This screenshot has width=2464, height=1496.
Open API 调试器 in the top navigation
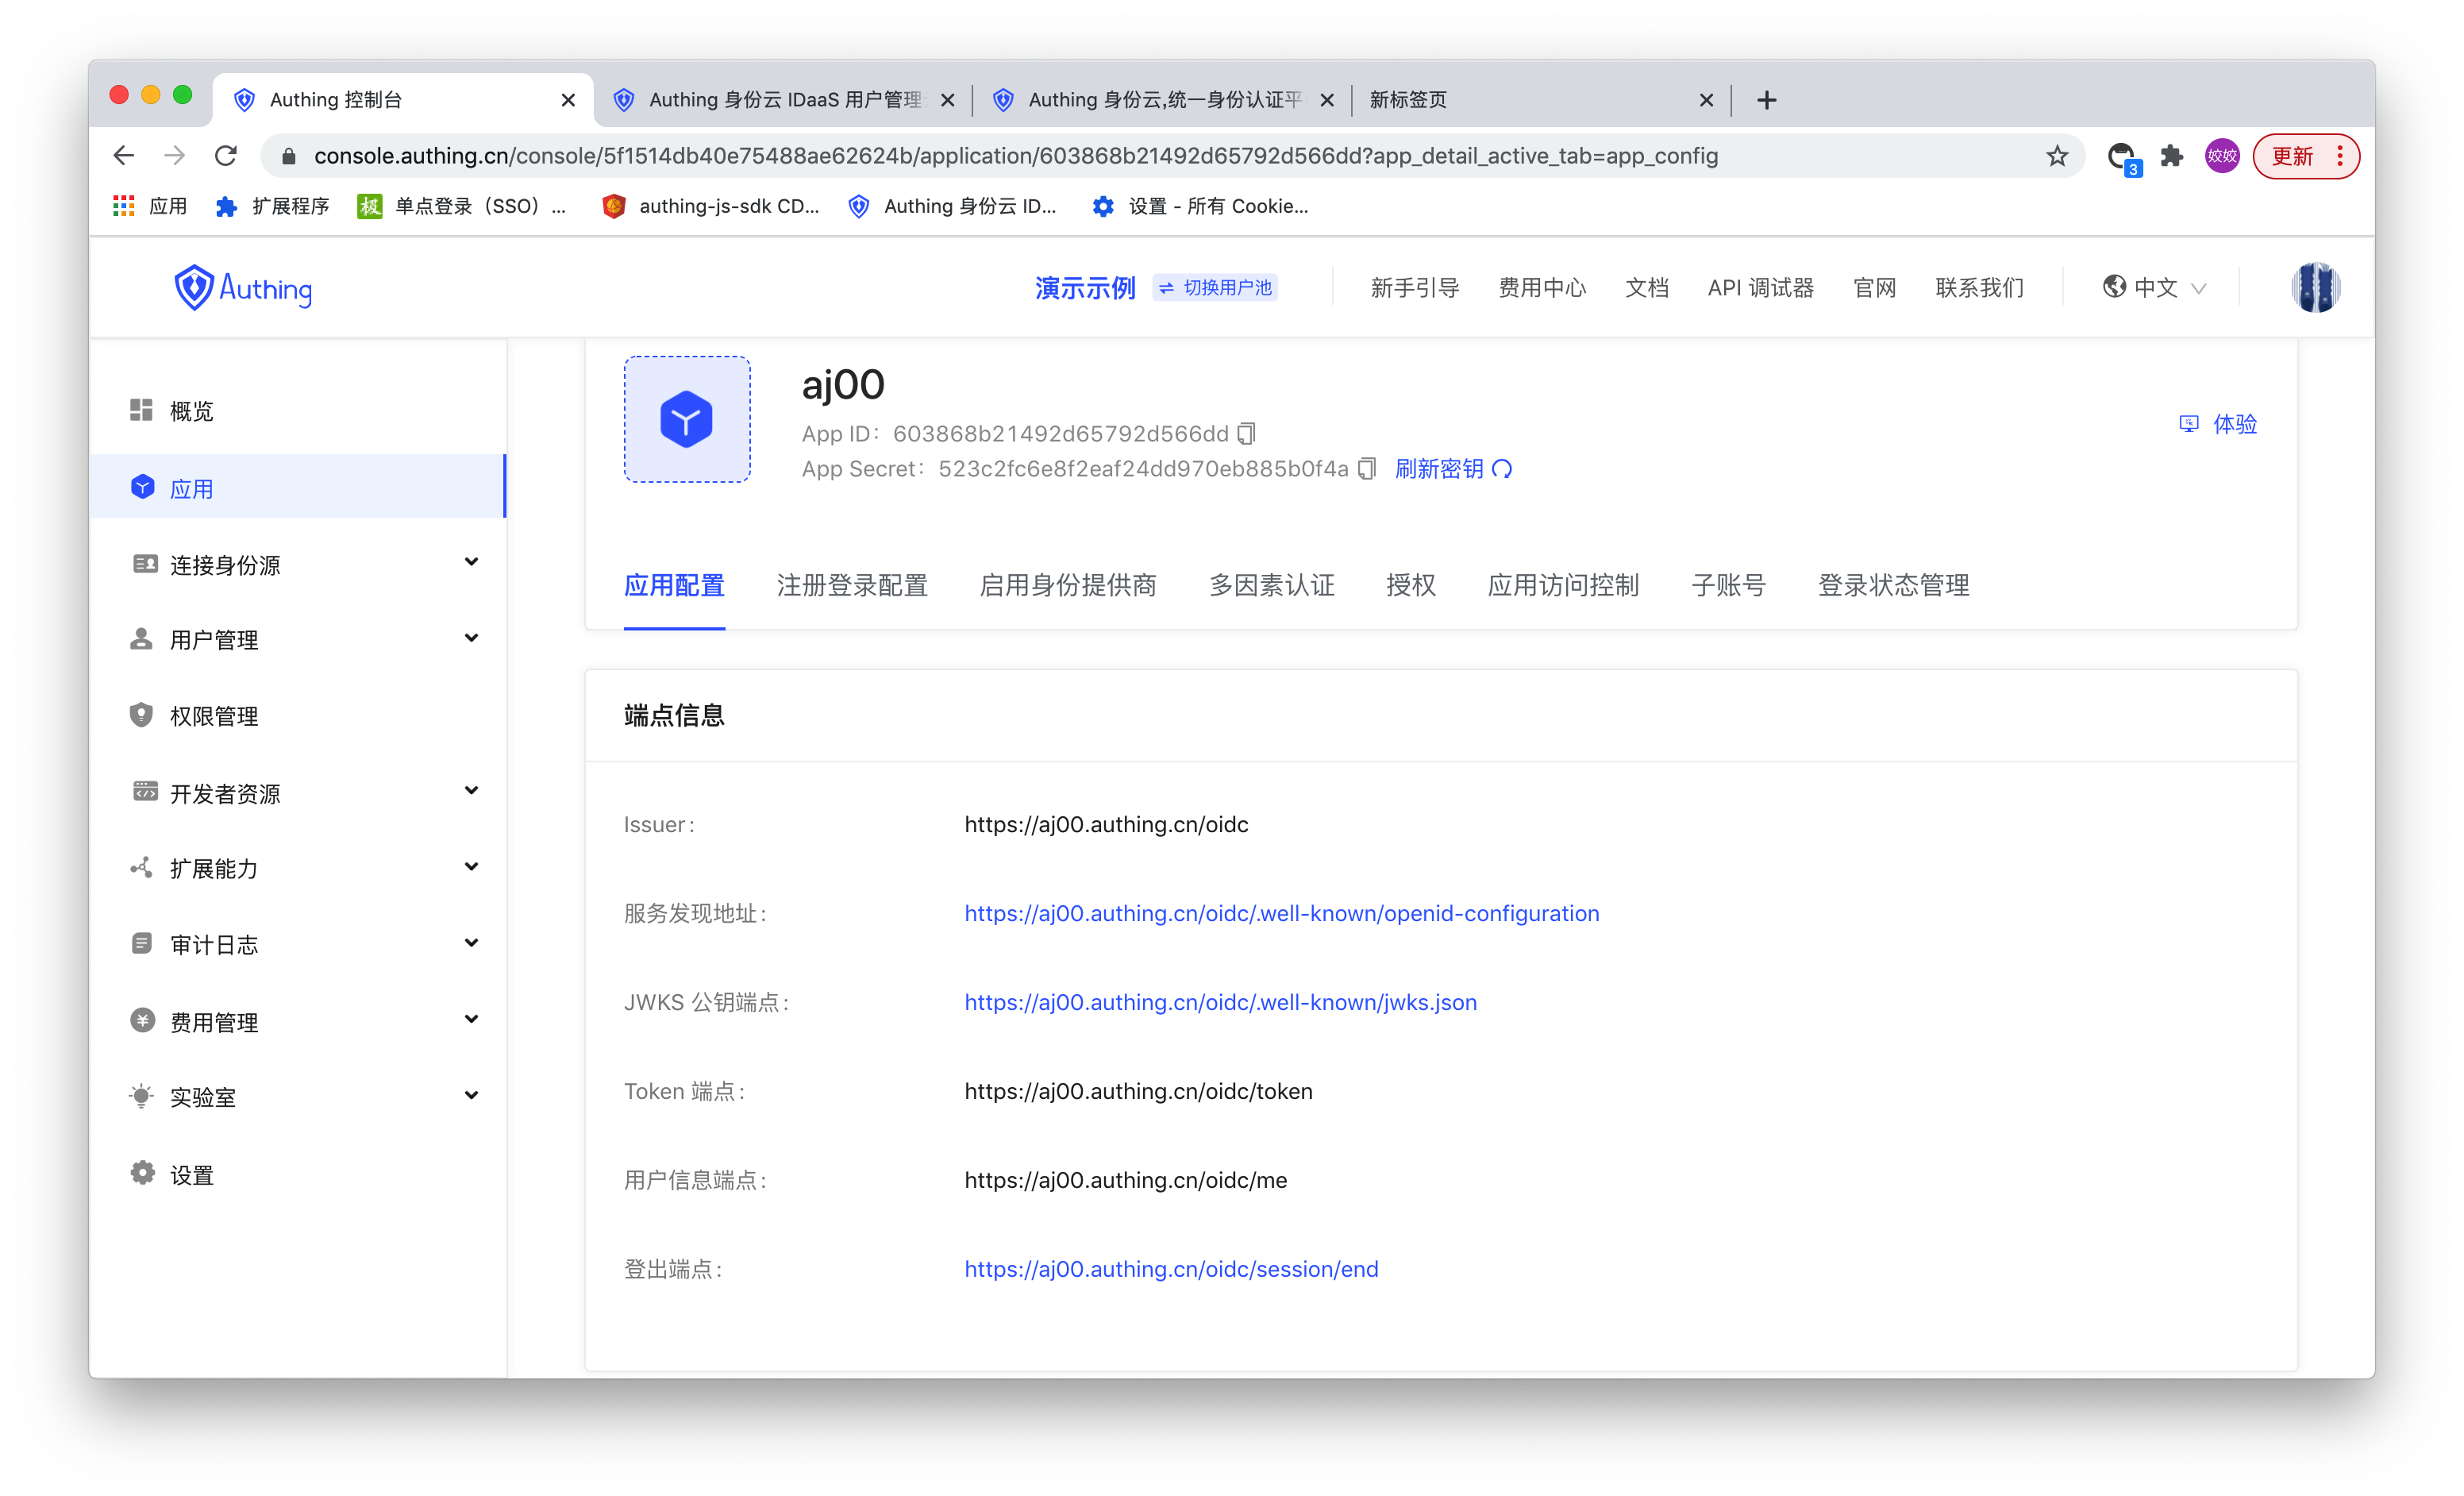[x=1760, y=288]
